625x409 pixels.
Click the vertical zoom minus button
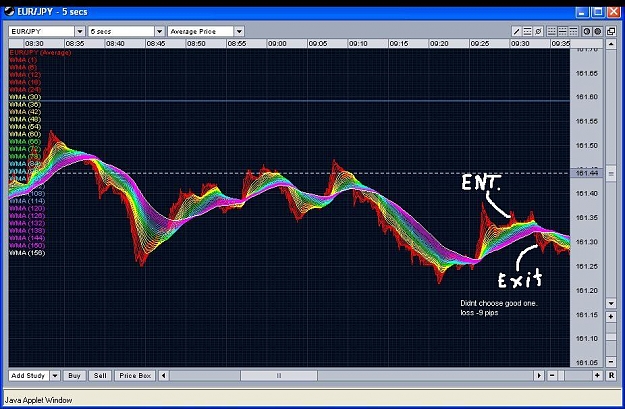pos(611,362)
